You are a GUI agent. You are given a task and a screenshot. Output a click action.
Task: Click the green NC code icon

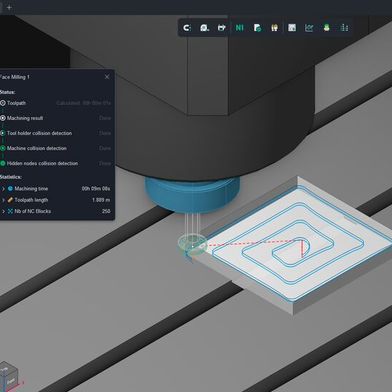point(239,28)
